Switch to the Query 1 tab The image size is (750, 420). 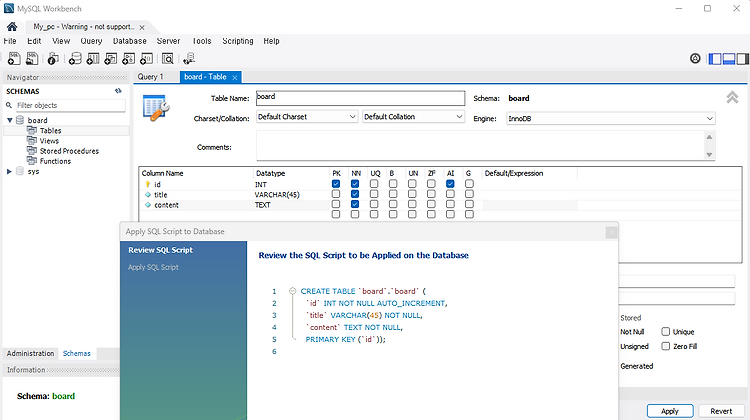(x=150, y=77)
